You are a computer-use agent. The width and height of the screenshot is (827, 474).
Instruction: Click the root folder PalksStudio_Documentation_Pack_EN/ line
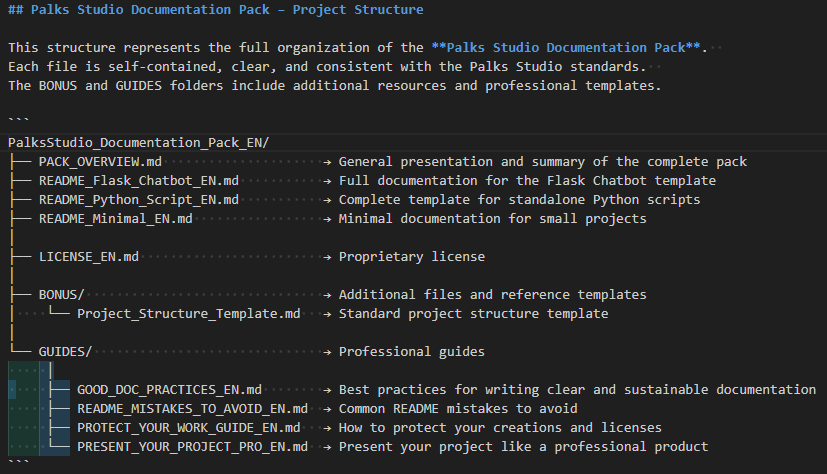[138, 142]
